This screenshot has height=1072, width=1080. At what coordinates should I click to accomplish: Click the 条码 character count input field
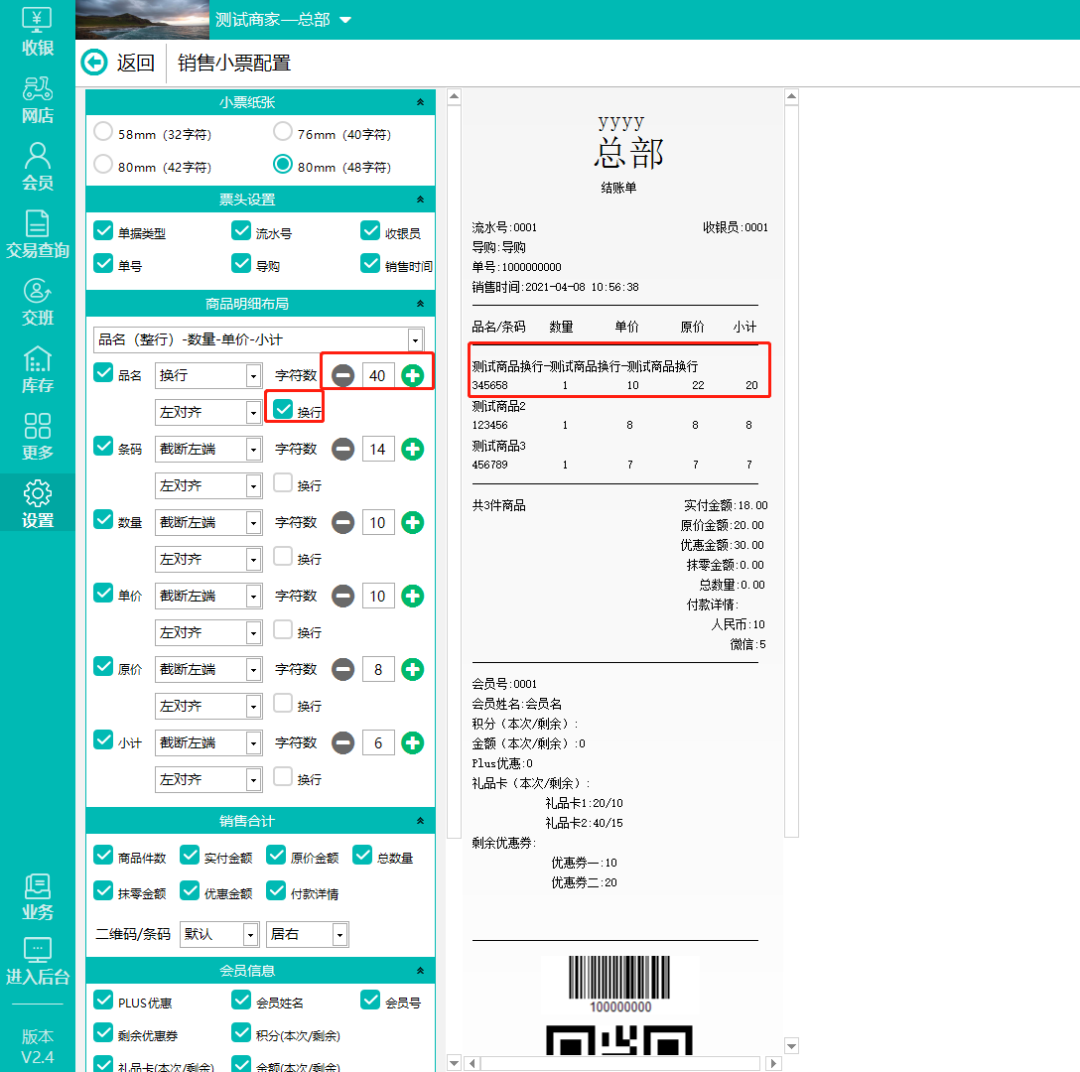click(378, 449)
